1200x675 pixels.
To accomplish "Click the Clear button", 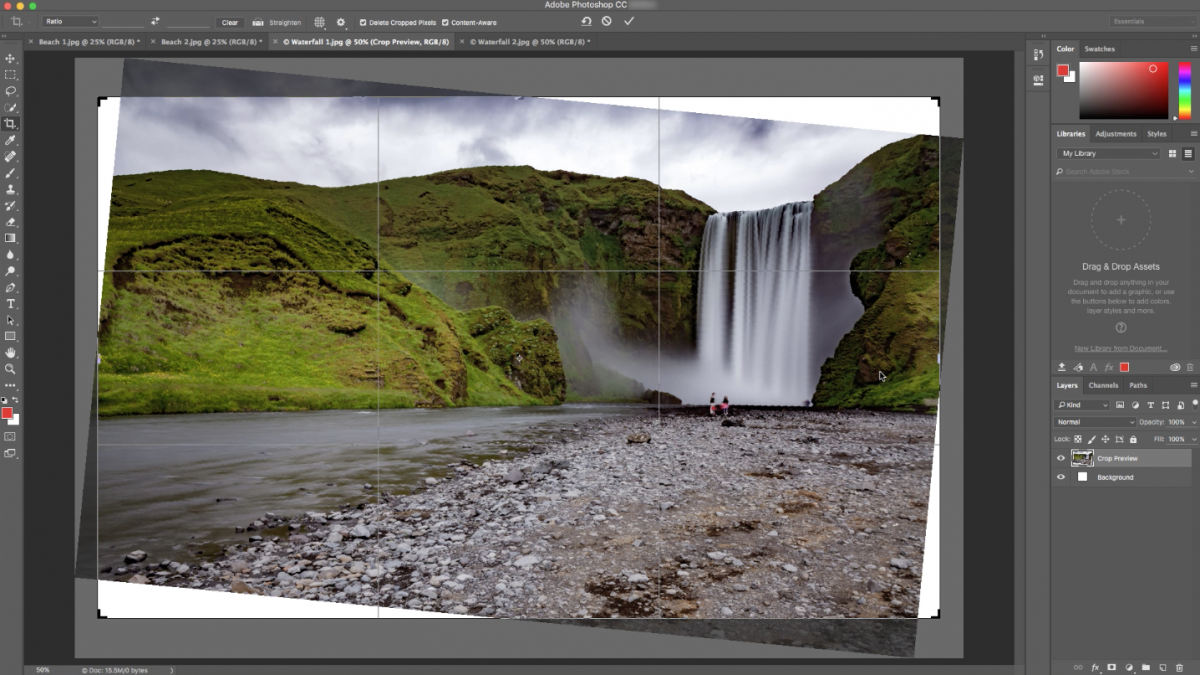I will click(229, 22).
